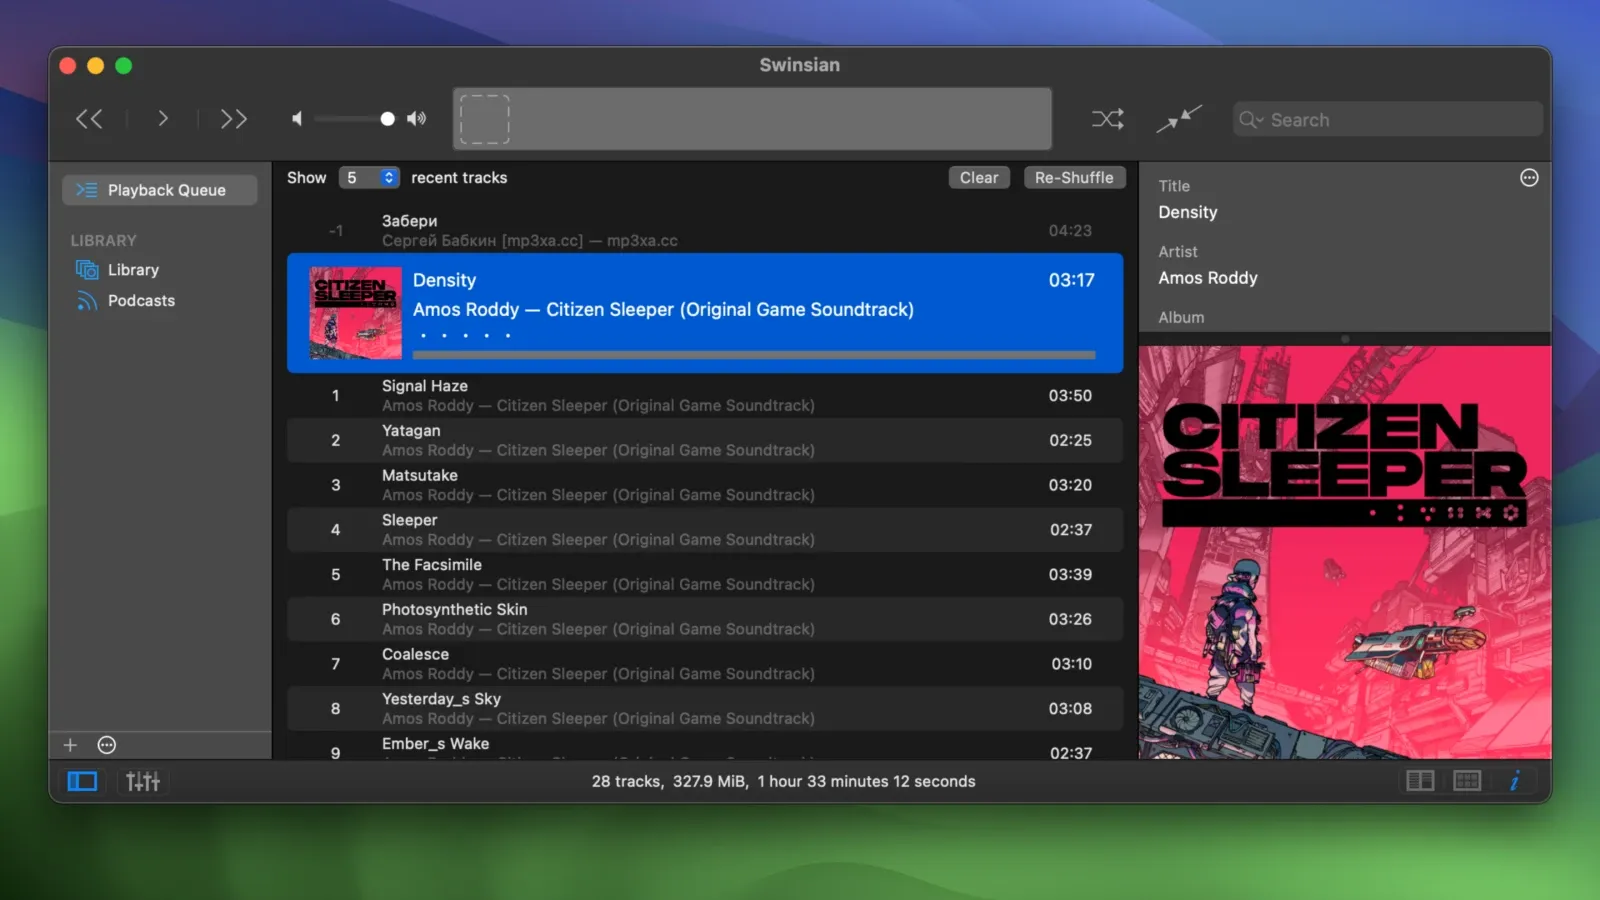Open Podcasts in the sidebar
The height and width of the screenshot is (900, 1600).
[140, 301]
